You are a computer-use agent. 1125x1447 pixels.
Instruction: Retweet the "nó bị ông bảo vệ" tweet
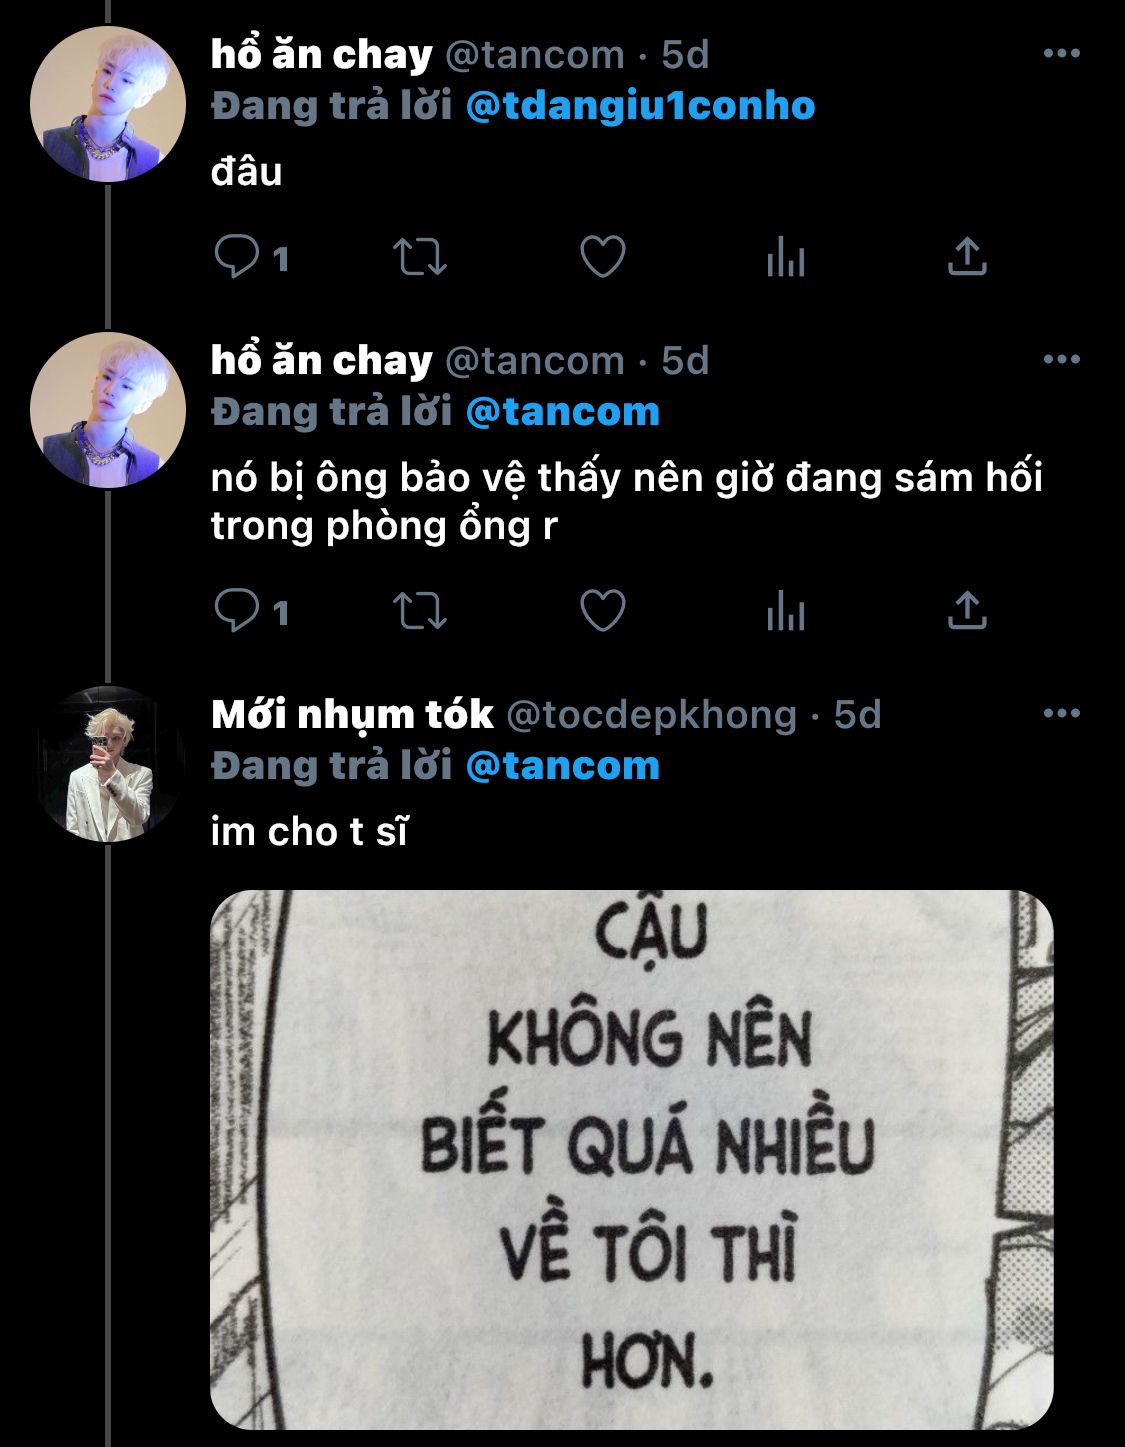(x=419, y=611)
